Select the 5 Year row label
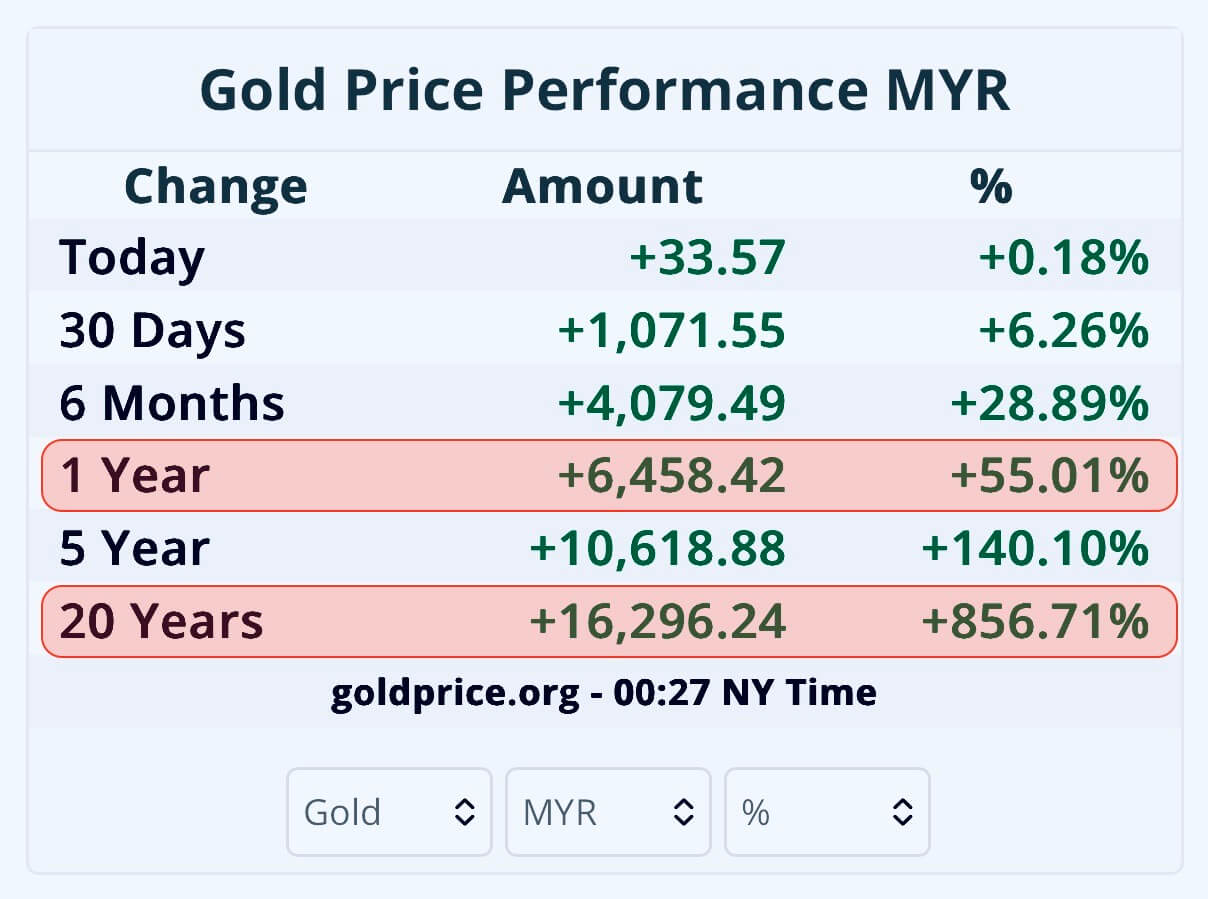This screenshot has height=899, width=1208. click(135, 549)
